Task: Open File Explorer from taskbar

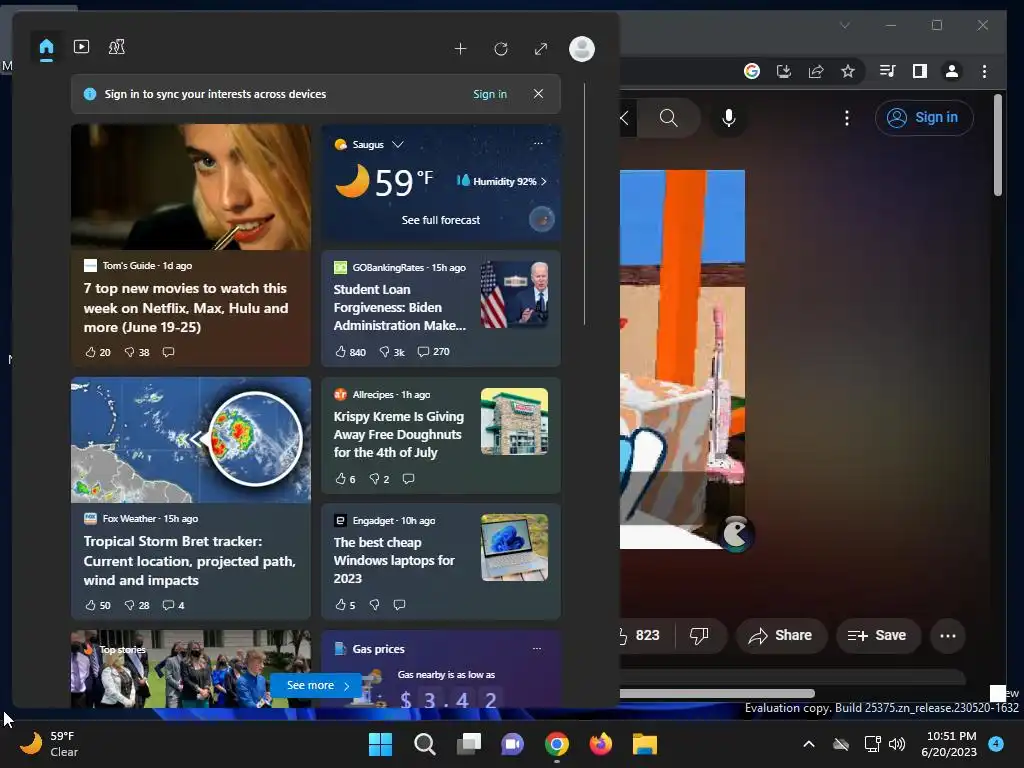Action: pos(645,744)
